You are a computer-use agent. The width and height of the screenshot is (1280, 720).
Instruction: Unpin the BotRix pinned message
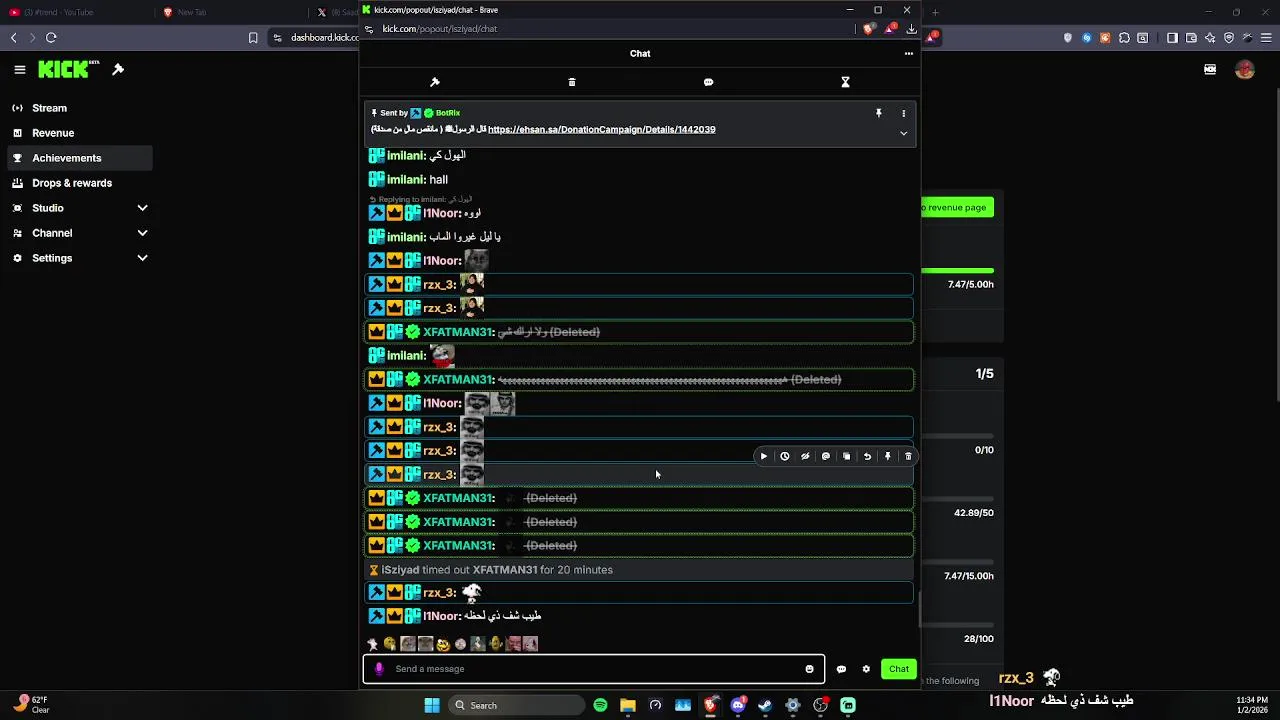[879, 114]
